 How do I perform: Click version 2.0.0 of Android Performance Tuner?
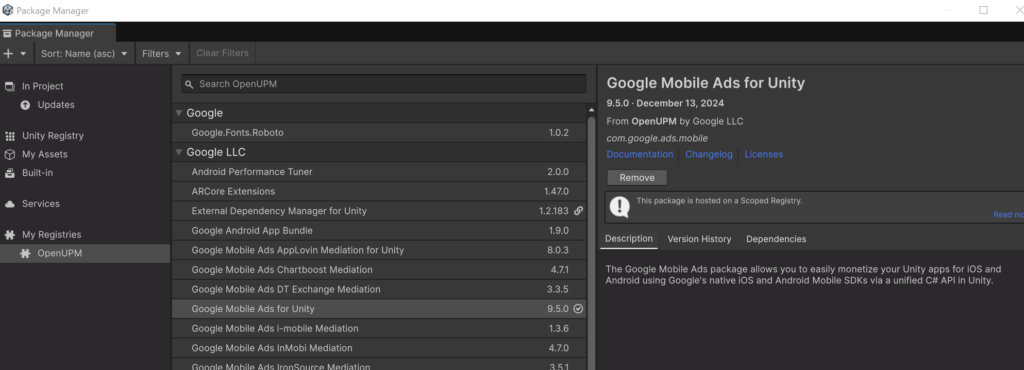pyautogui.click(x=558, y=172)
